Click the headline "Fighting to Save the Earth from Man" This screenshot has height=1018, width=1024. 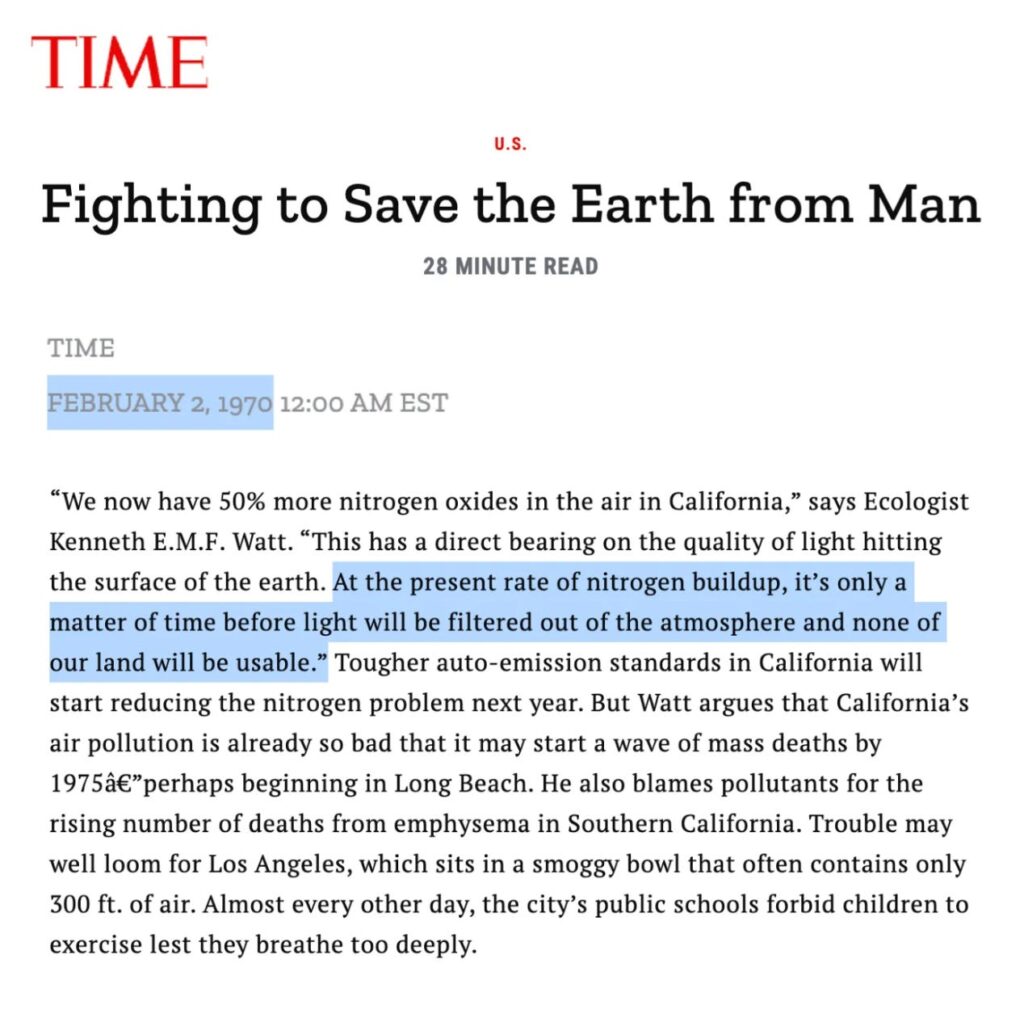pos(510,203)
